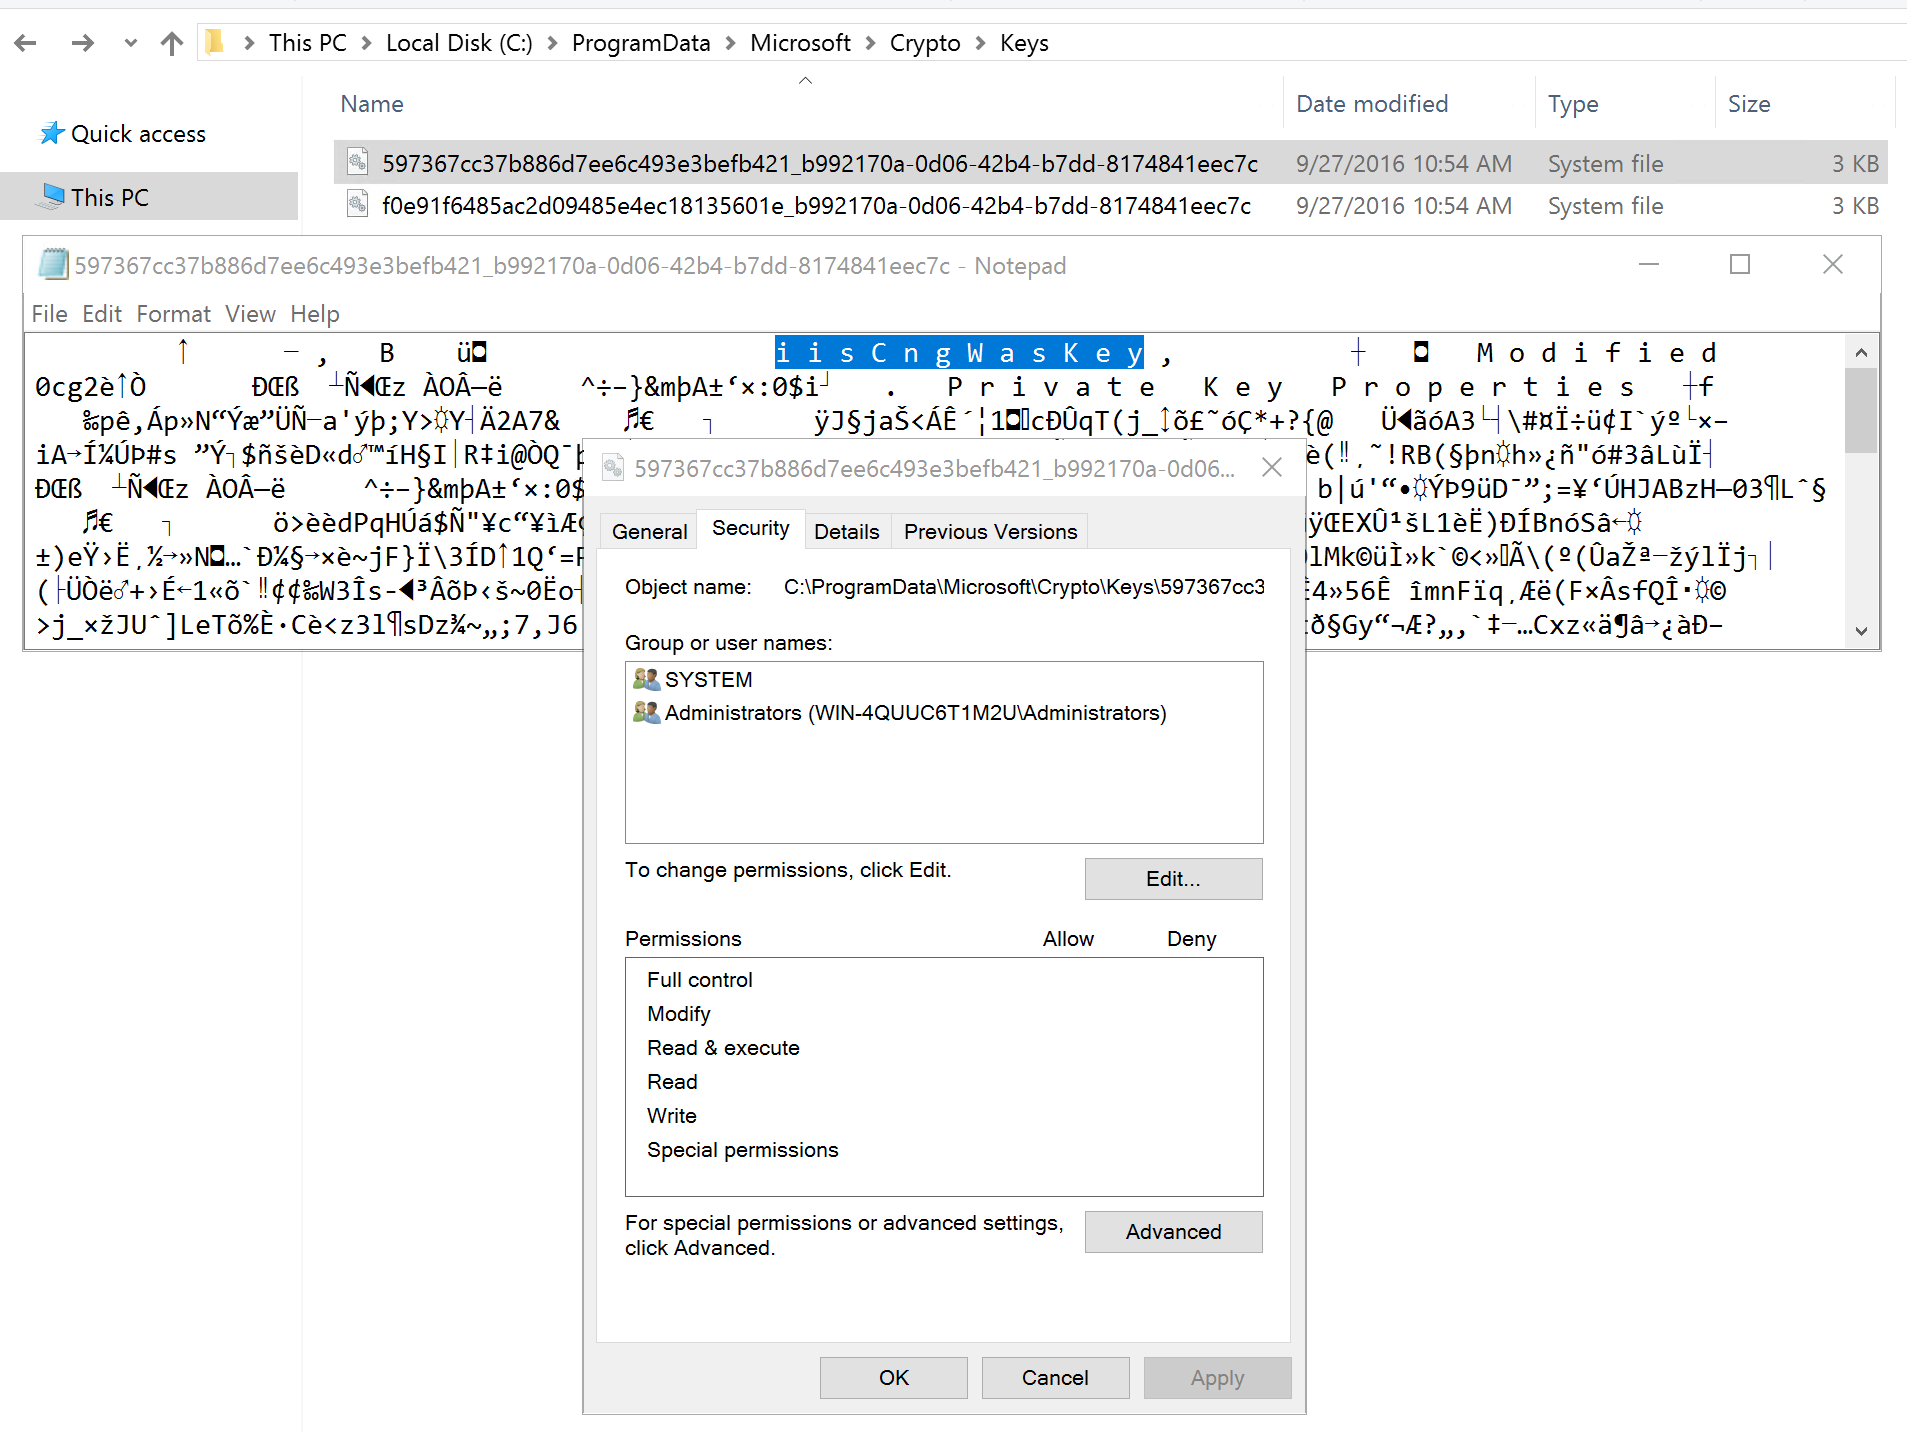Click Edit... to change permissions

[1173, 879]
